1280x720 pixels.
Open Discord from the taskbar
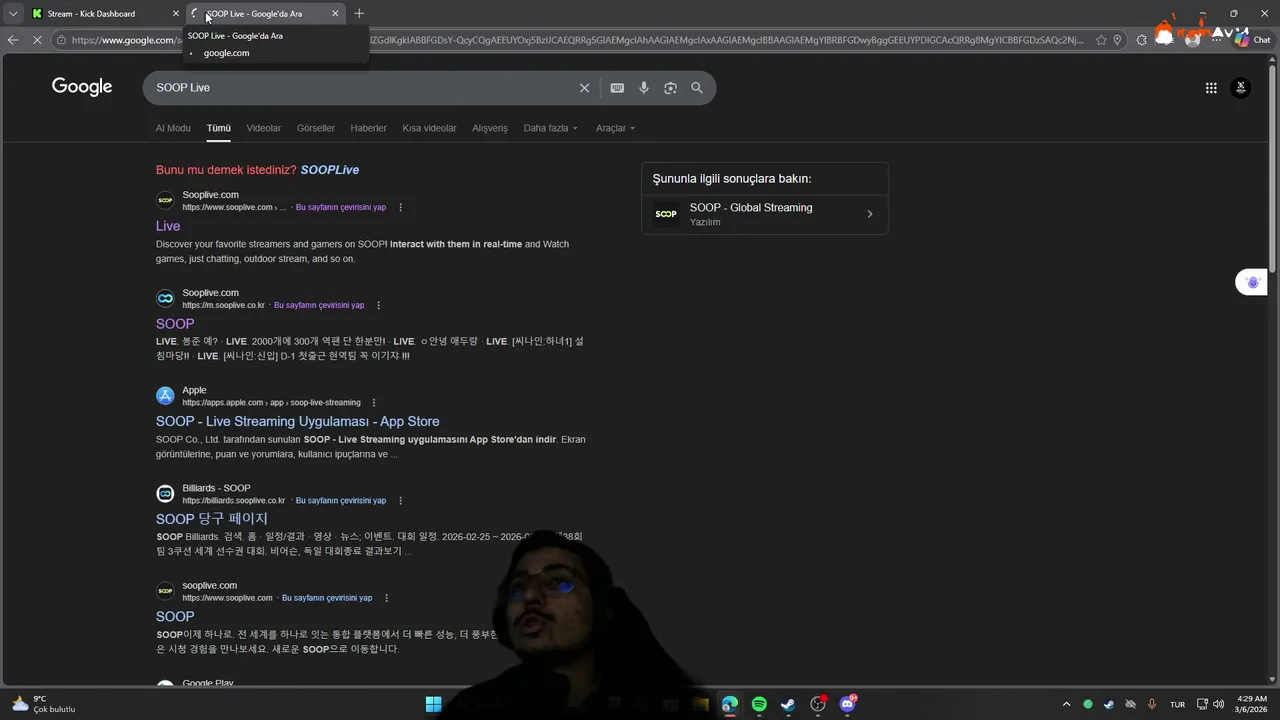coord(848,704)
